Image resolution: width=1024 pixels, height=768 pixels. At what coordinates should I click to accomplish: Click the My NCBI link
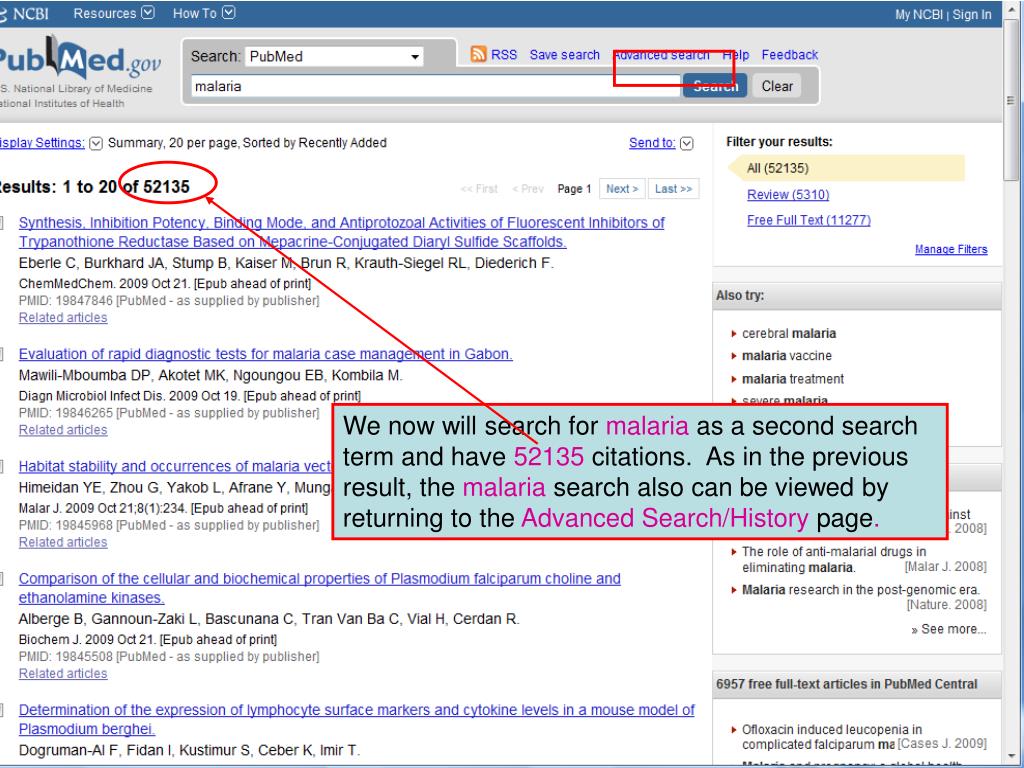click(919, 14)
